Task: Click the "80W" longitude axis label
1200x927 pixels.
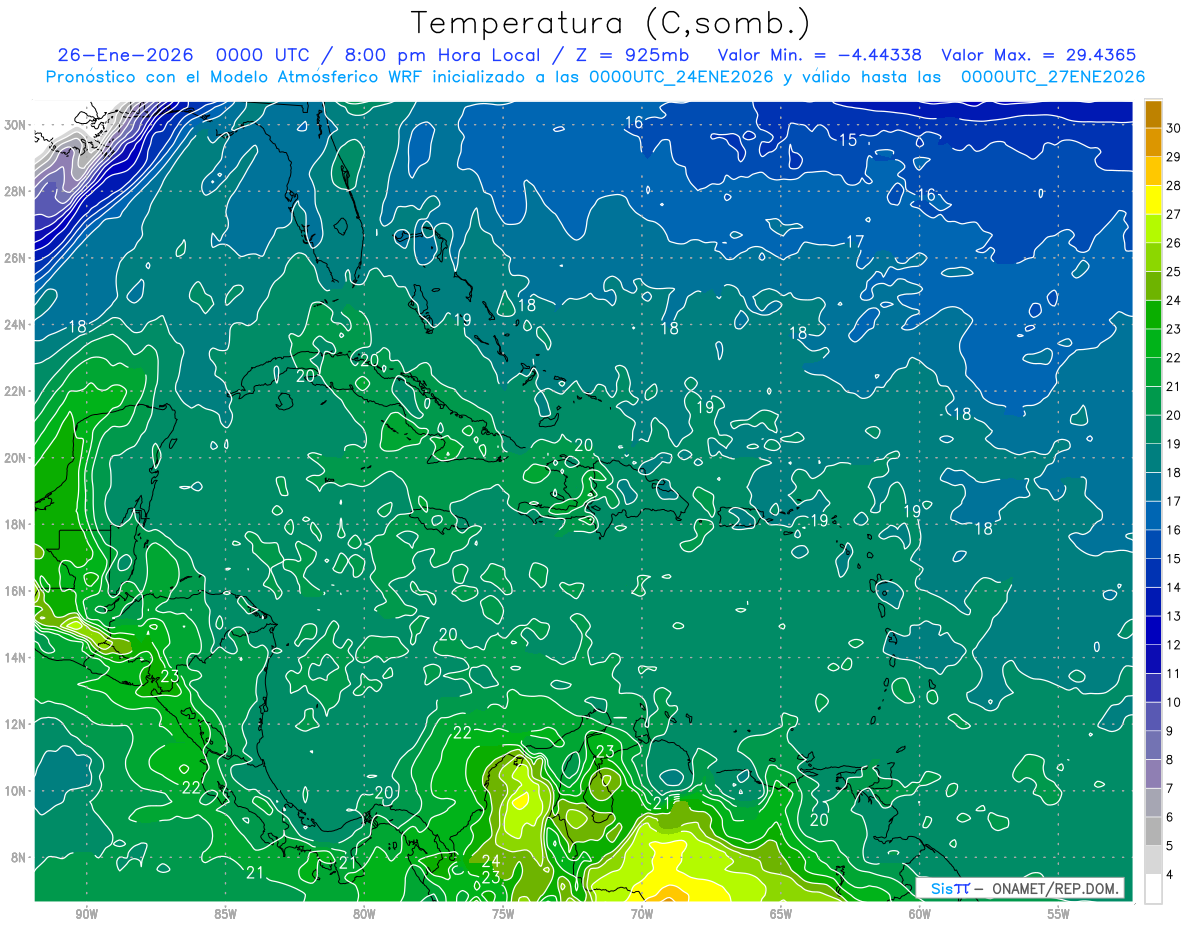Action: (x=364, y=914)
